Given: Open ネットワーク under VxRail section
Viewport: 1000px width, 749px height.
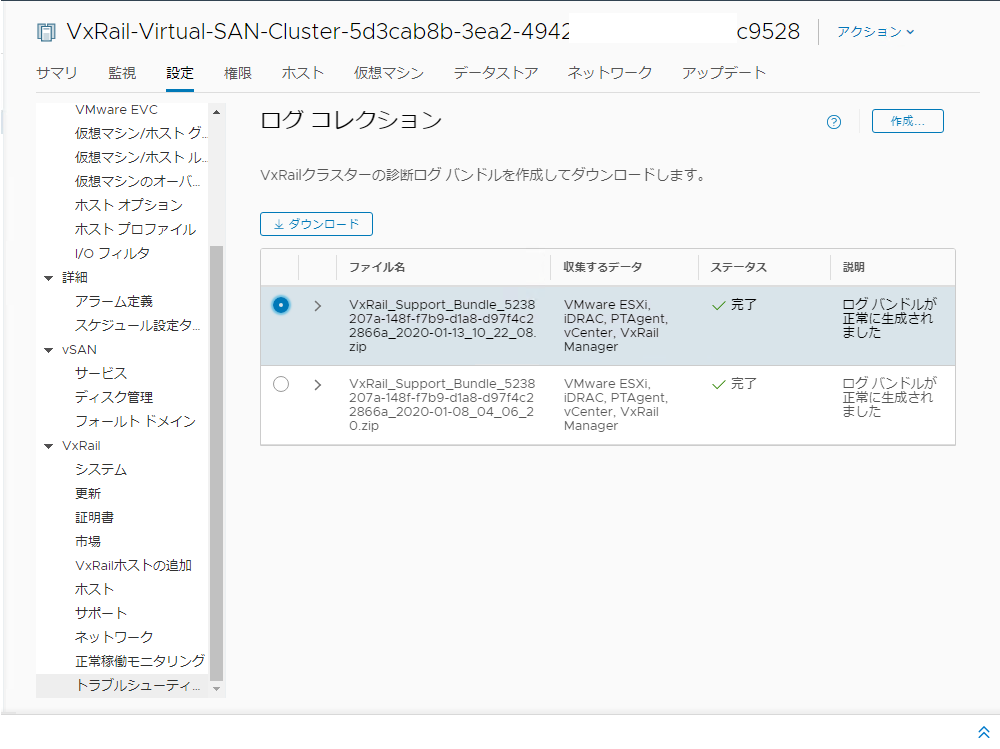Looking at the screenshot, I should point(114,637).
